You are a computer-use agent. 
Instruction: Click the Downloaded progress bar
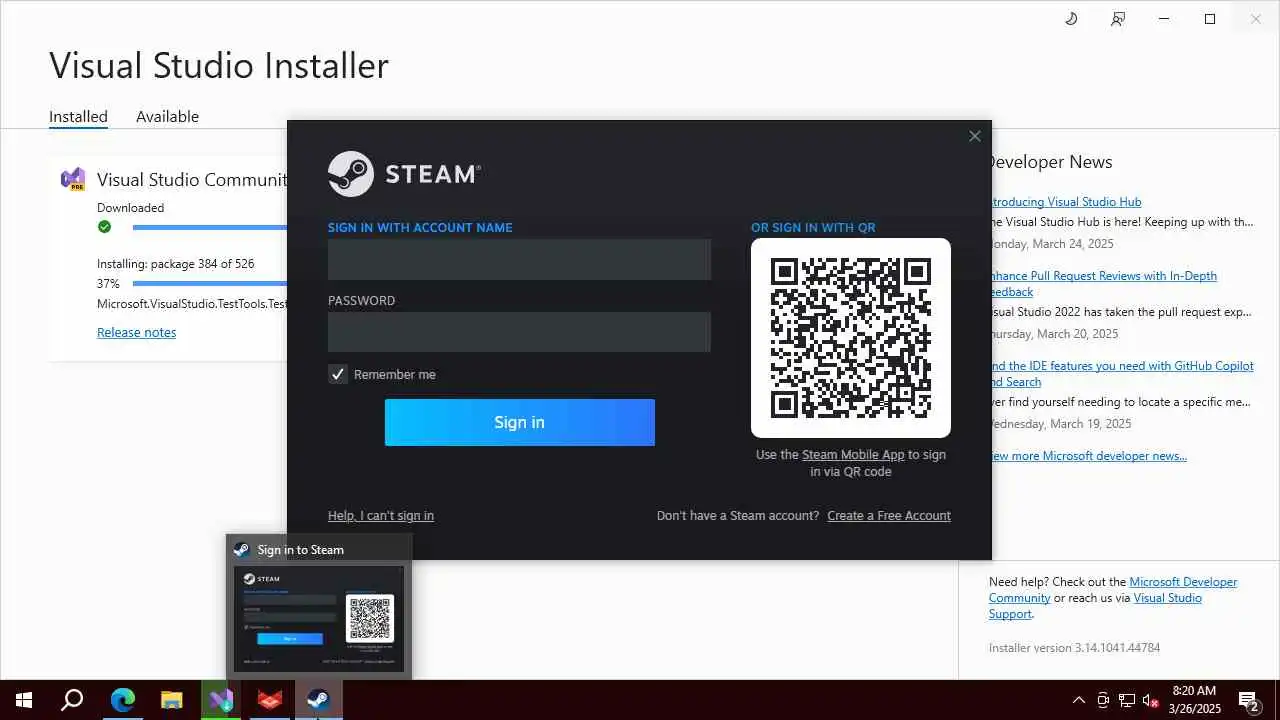(209, 228)
